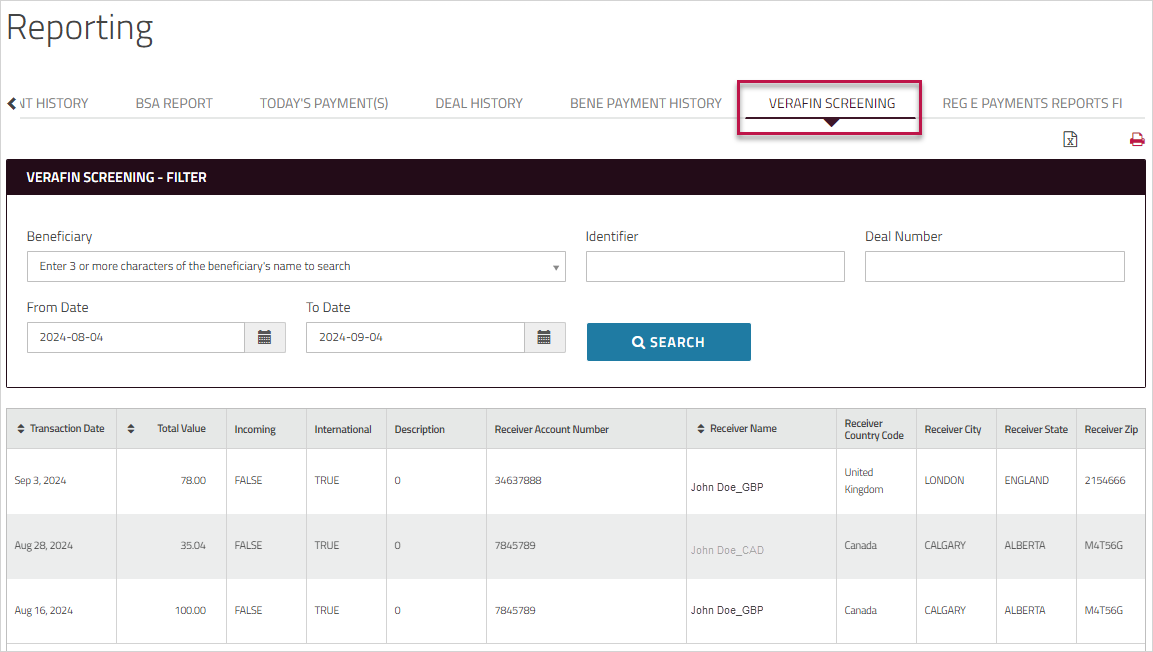The image size is (1153, 652).
Task: Export report to Excel icon
Action: pyautogui.click(x=1070, y=140)
